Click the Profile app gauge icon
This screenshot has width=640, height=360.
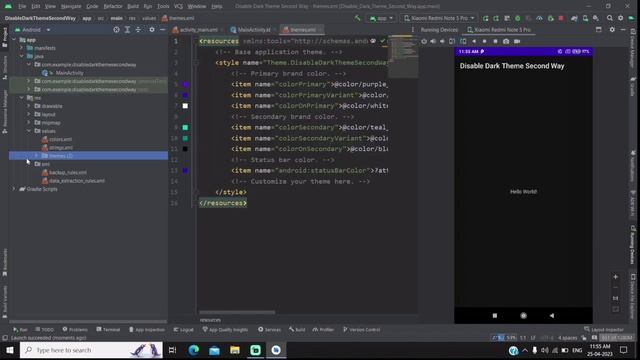click(x=539, y=18)
